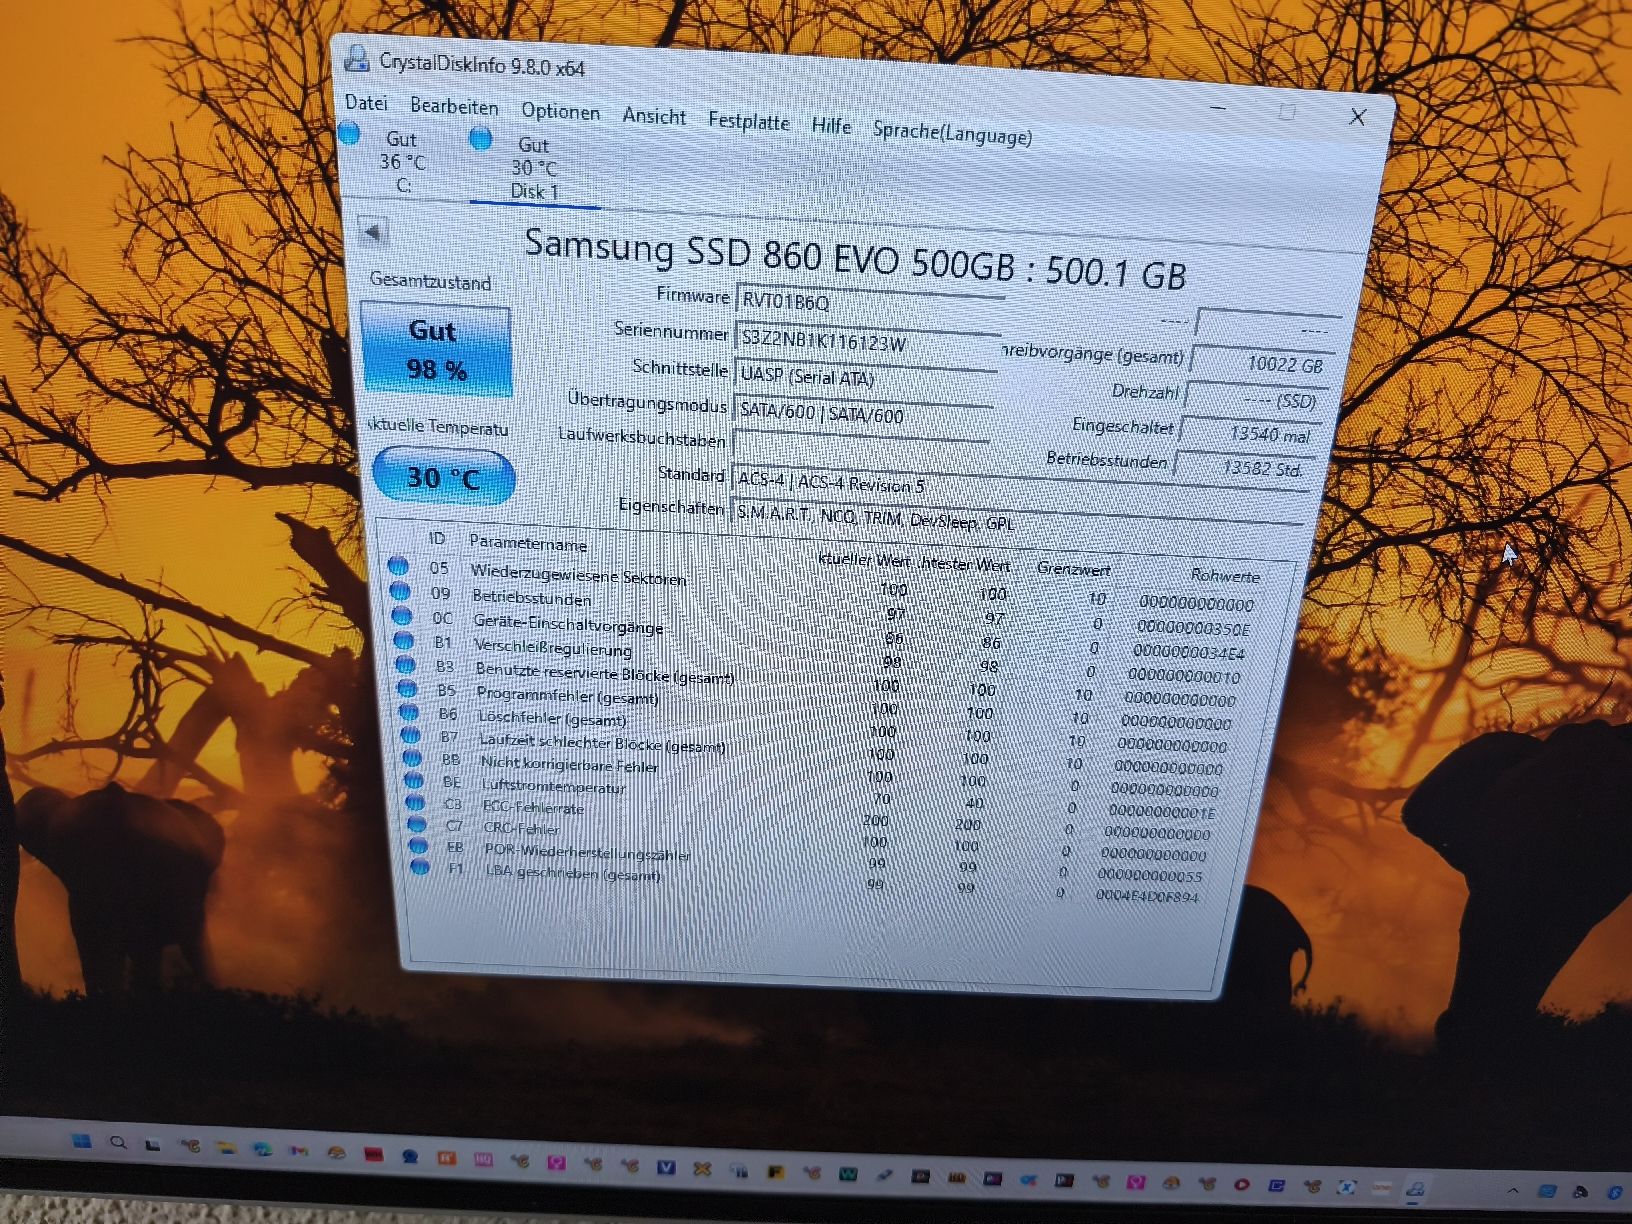This screenshot has width=1632, height=1224.
Task: Click the Eingeschaltet value 13540 mal
Action: click(1247, 433)
